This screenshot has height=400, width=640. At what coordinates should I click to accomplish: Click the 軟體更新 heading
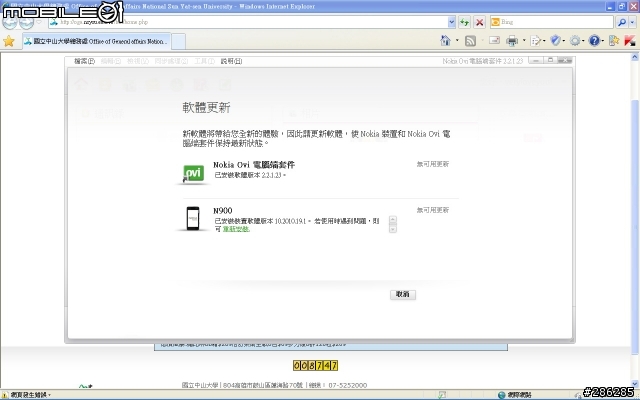click(207, 108)
